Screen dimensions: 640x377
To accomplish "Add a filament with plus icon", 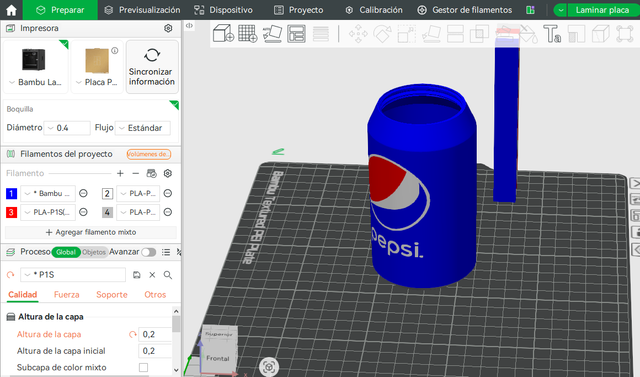I will pos(120,173).
